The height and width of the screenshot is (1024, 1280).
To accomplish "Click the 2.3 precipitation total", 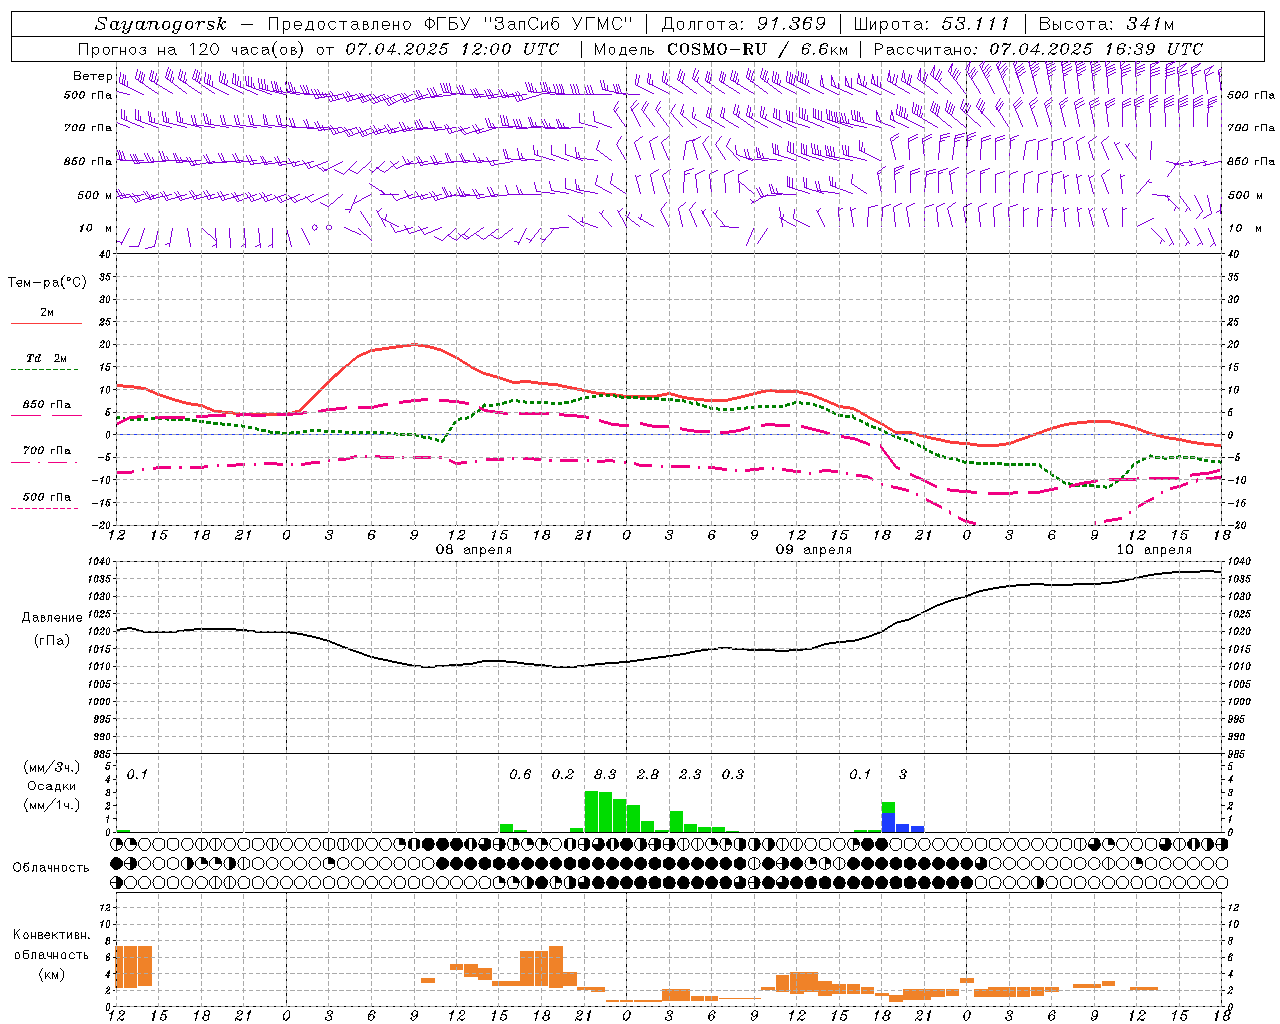I will pyautogui.click(x=690, y=775).
